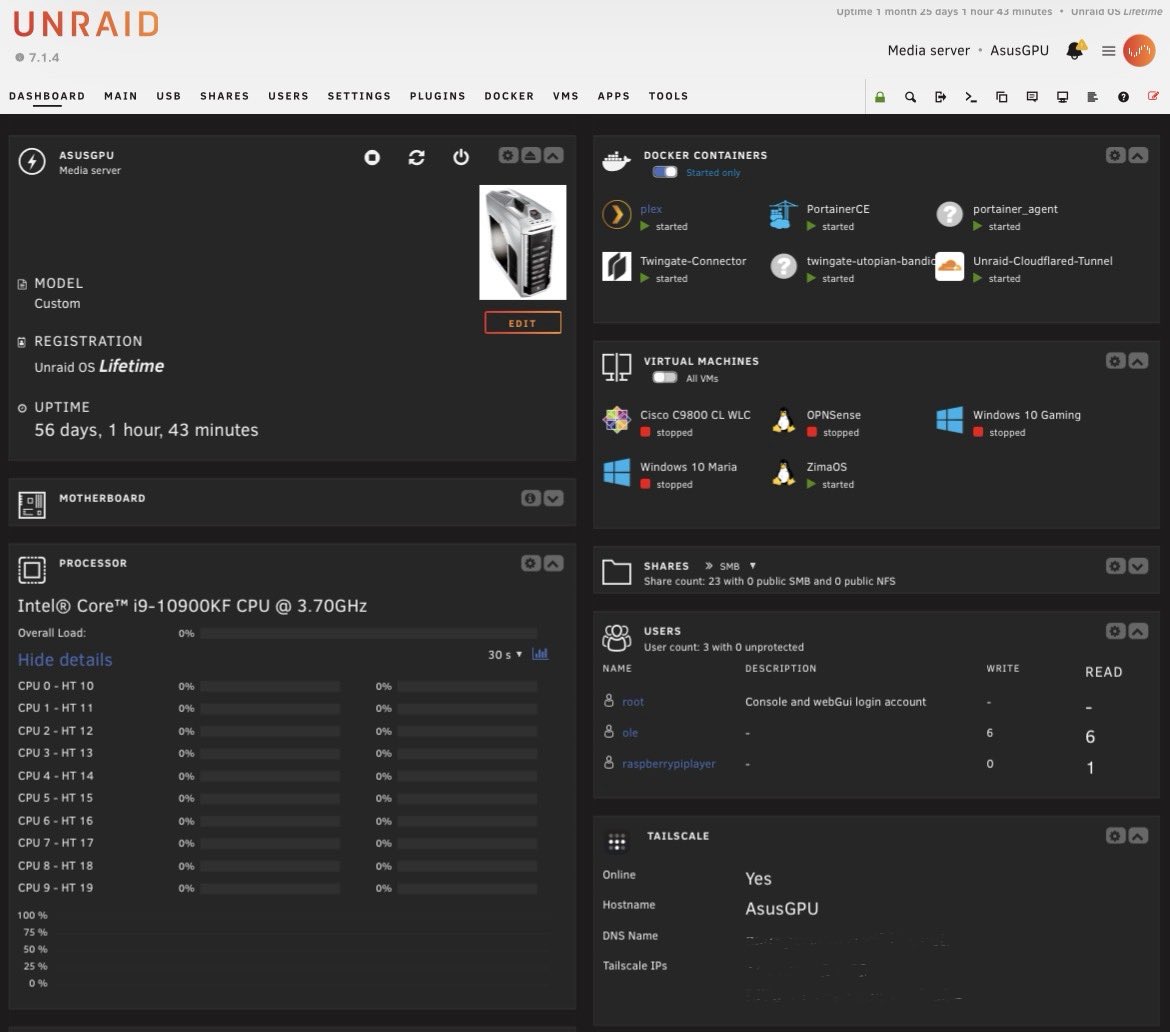Image resolution: width=1170 pixels, height=1032 pixels.
Task: Click the Cisco C9800 CL WLC VM icon
Action: click(x=616, y=420)
